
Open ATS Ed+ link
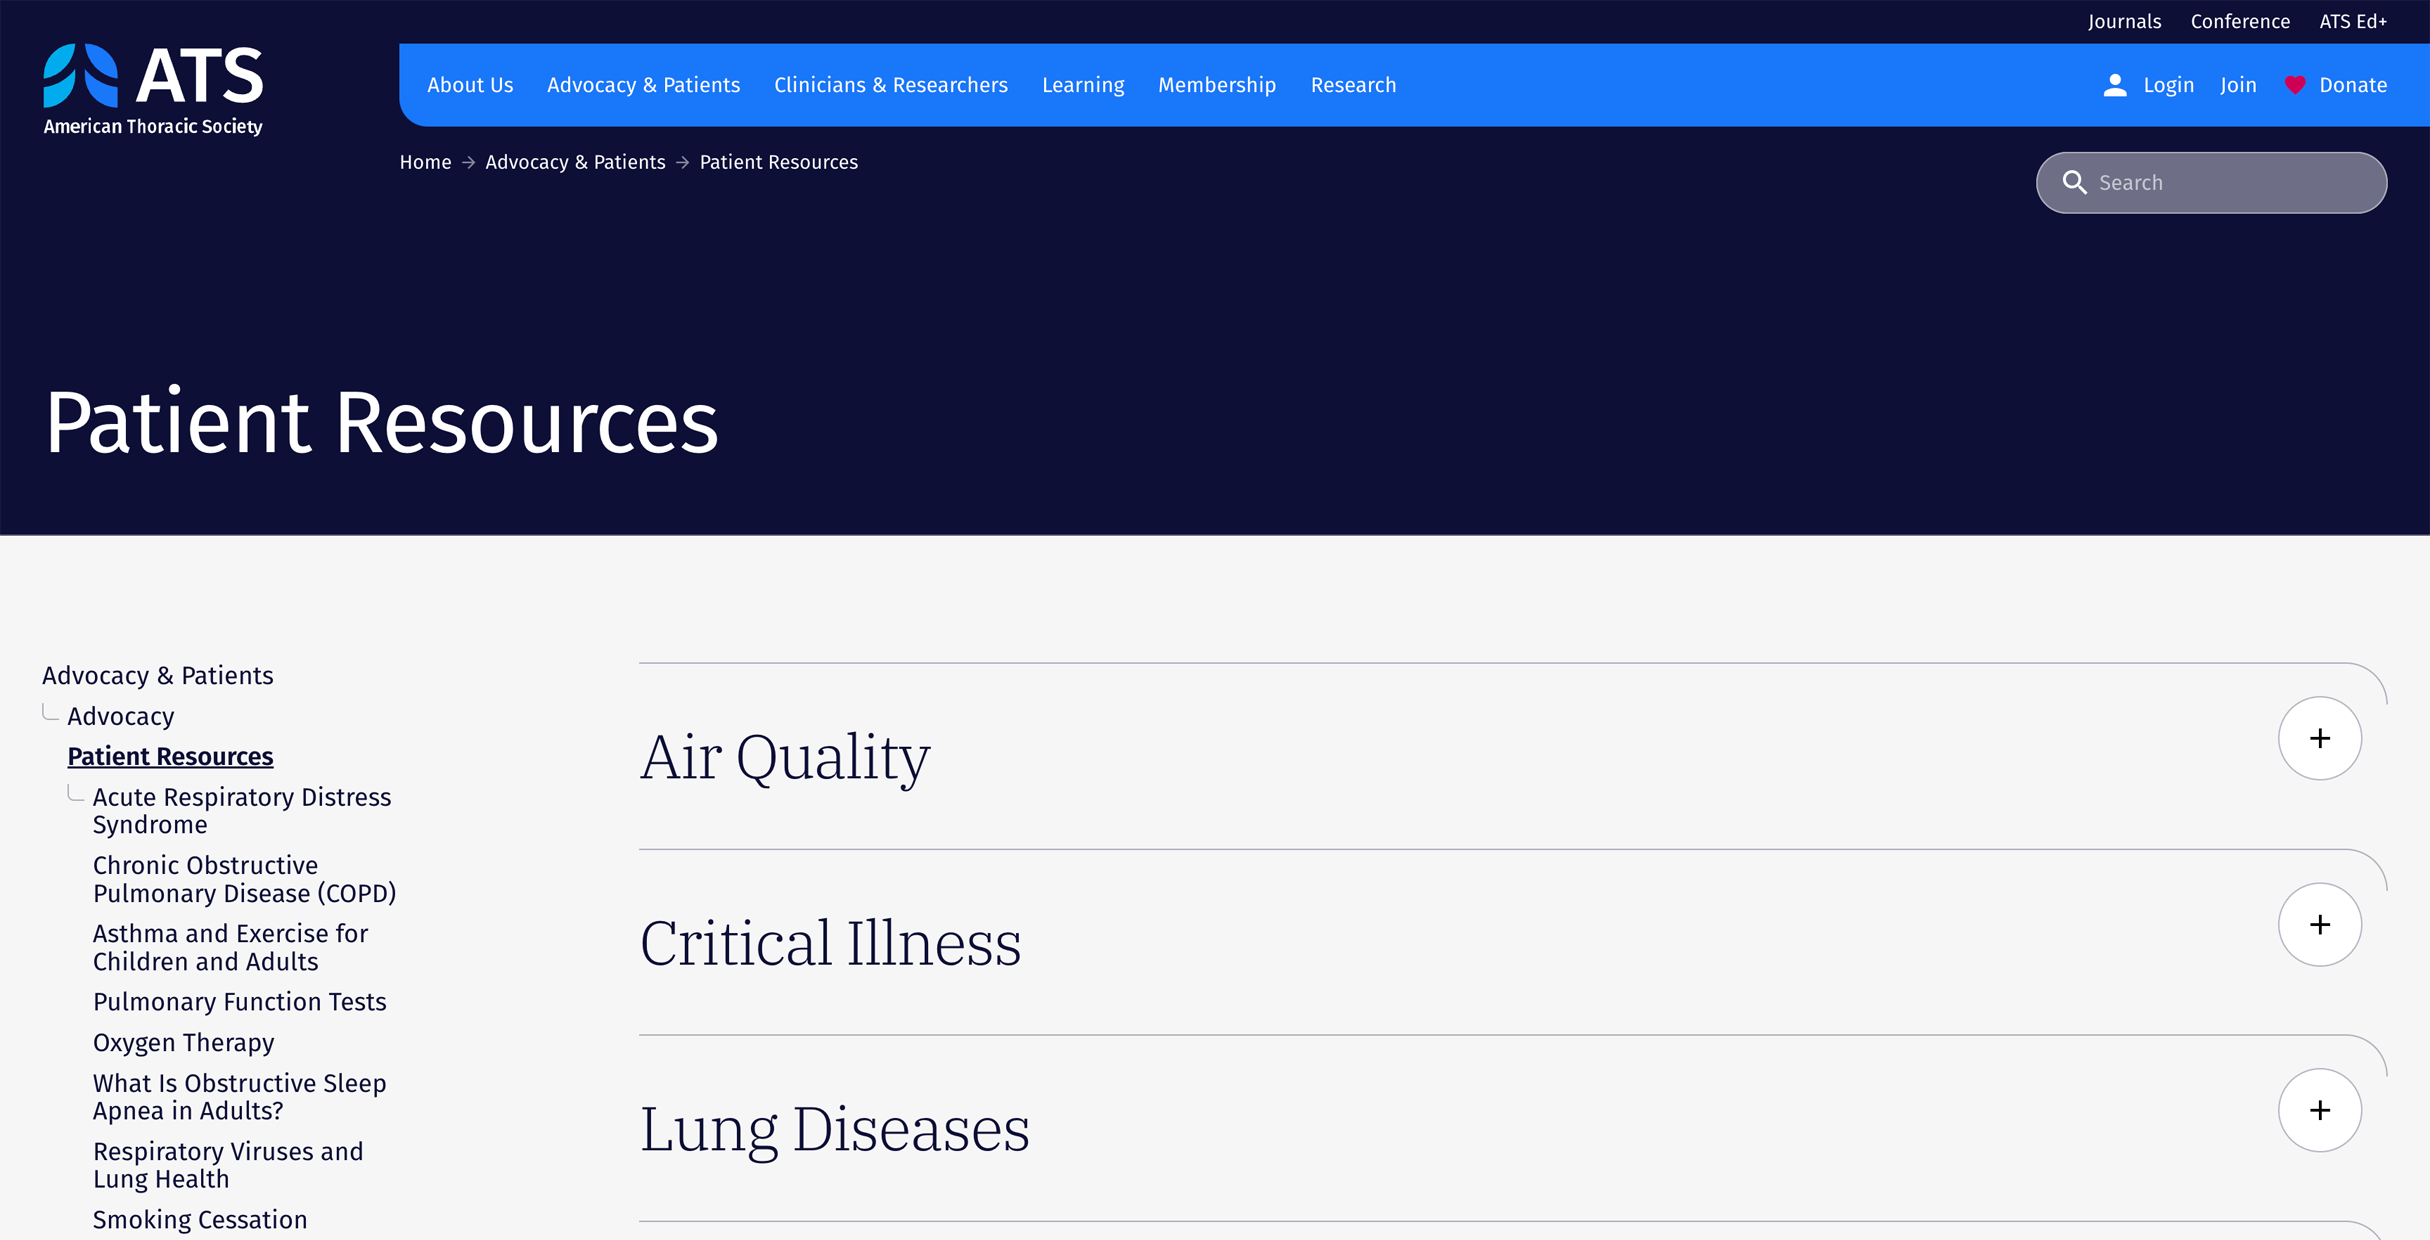[2353, 21]
